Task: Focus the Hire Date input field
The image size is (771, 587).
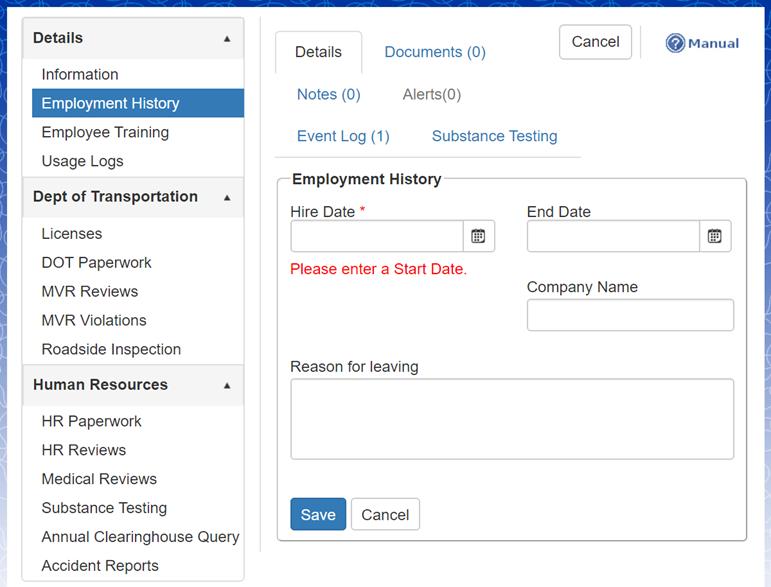Action: point(377,236)
